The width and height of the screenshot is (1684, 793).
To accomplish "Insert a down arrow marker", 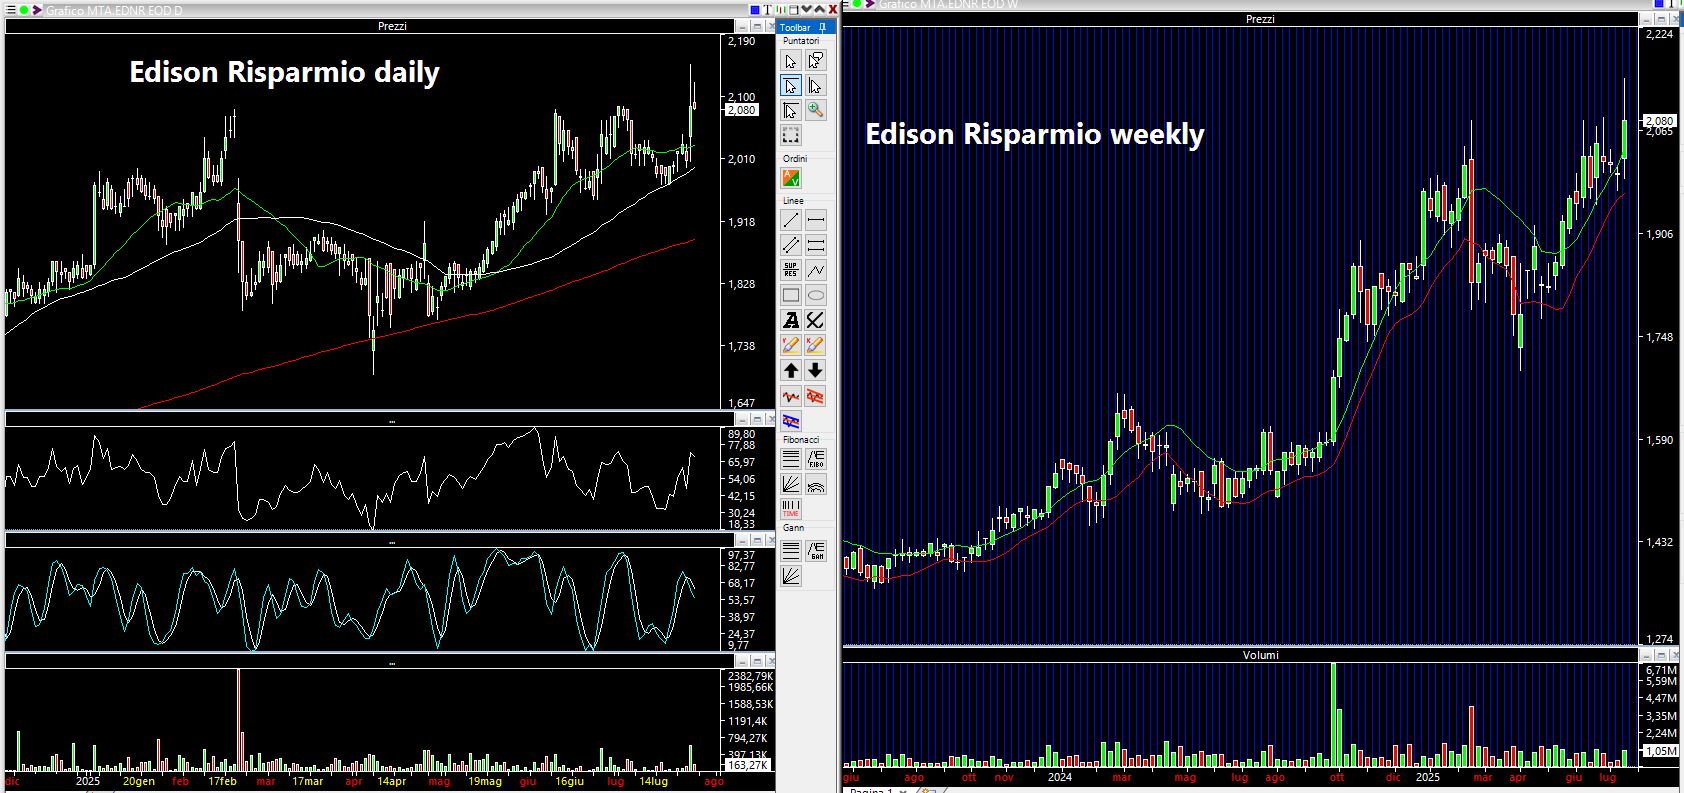I will pyautogui.click(x=816, y=370).
